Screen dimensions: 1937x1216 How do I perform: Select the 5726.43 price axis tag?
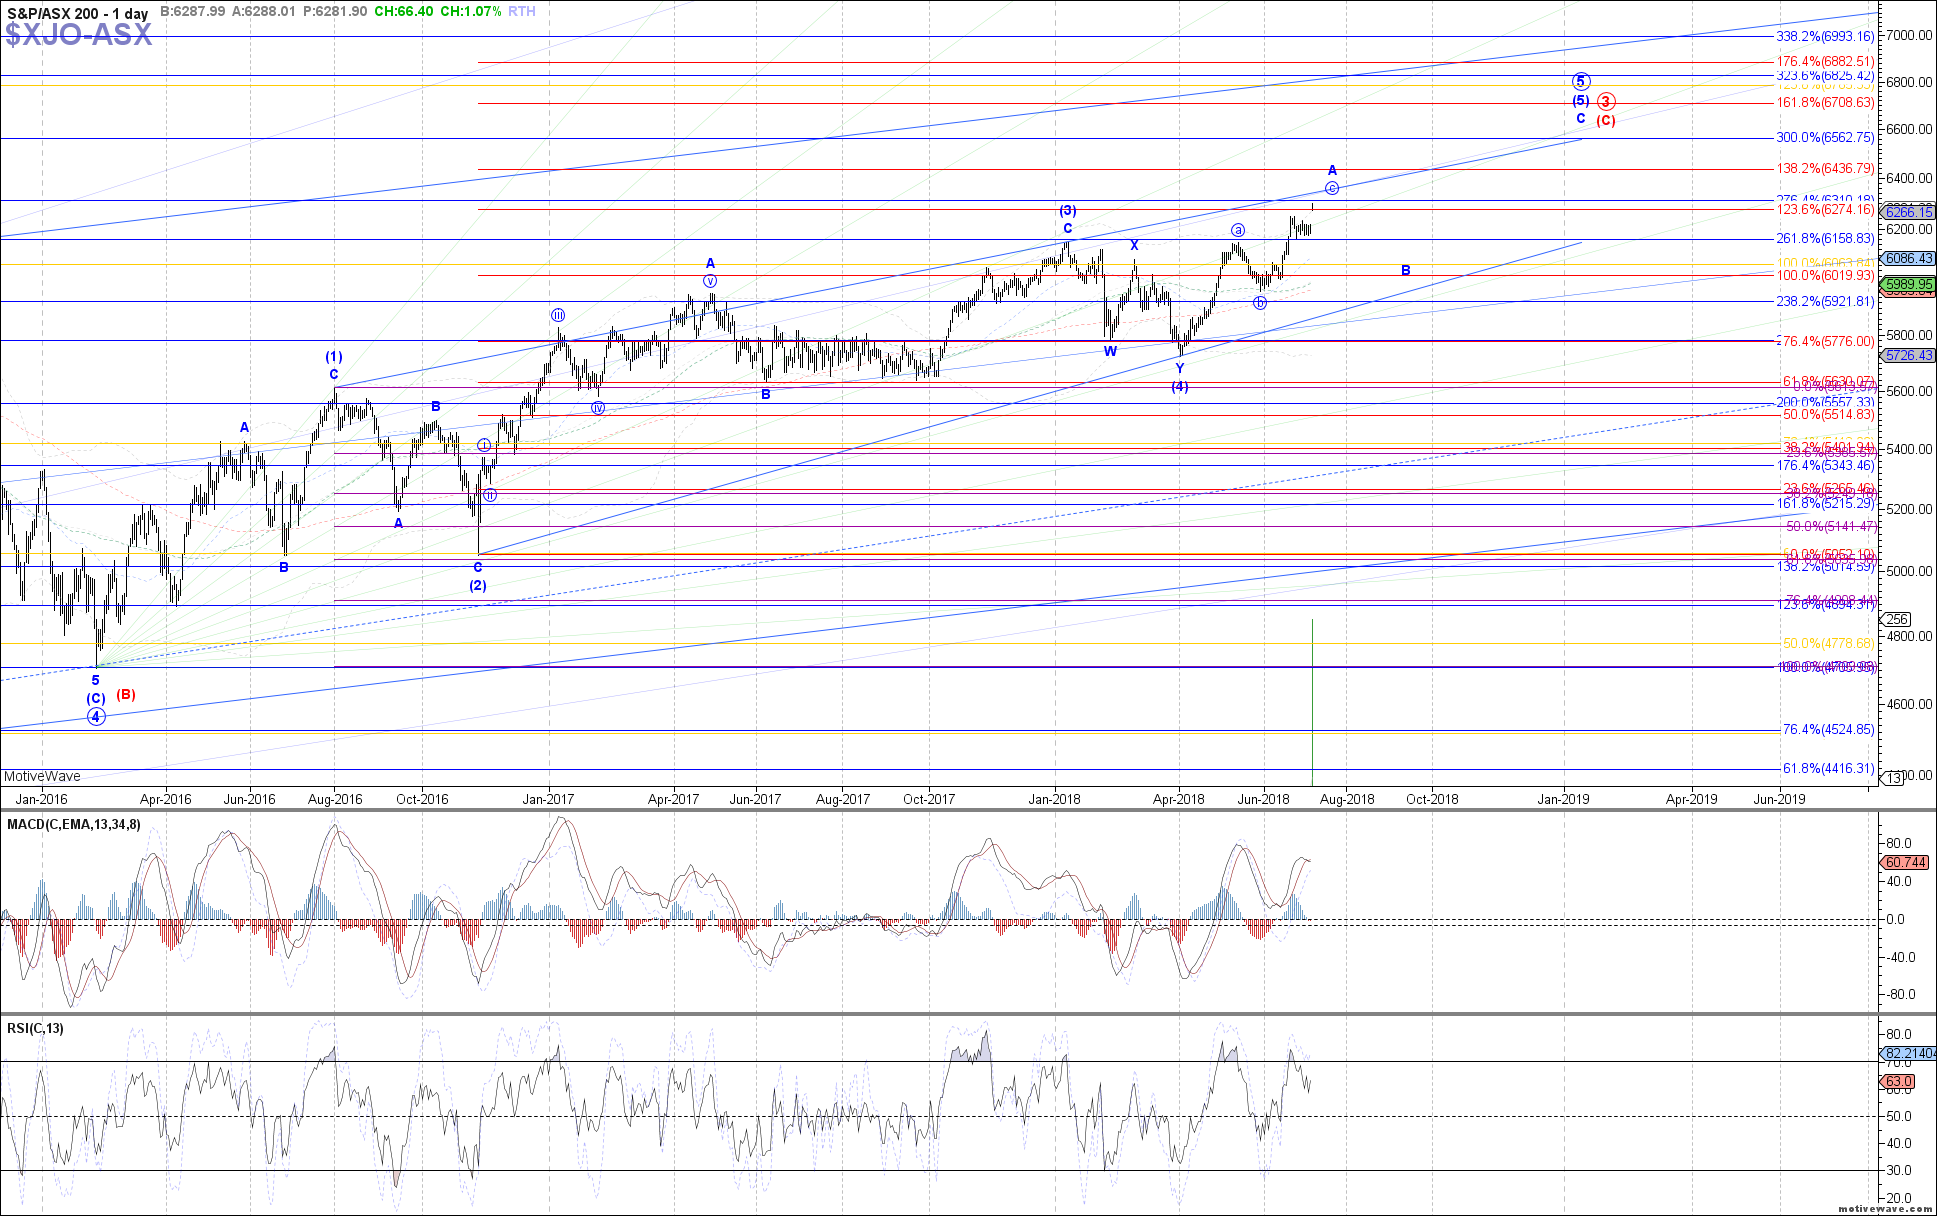click(x=1908, y=355)
